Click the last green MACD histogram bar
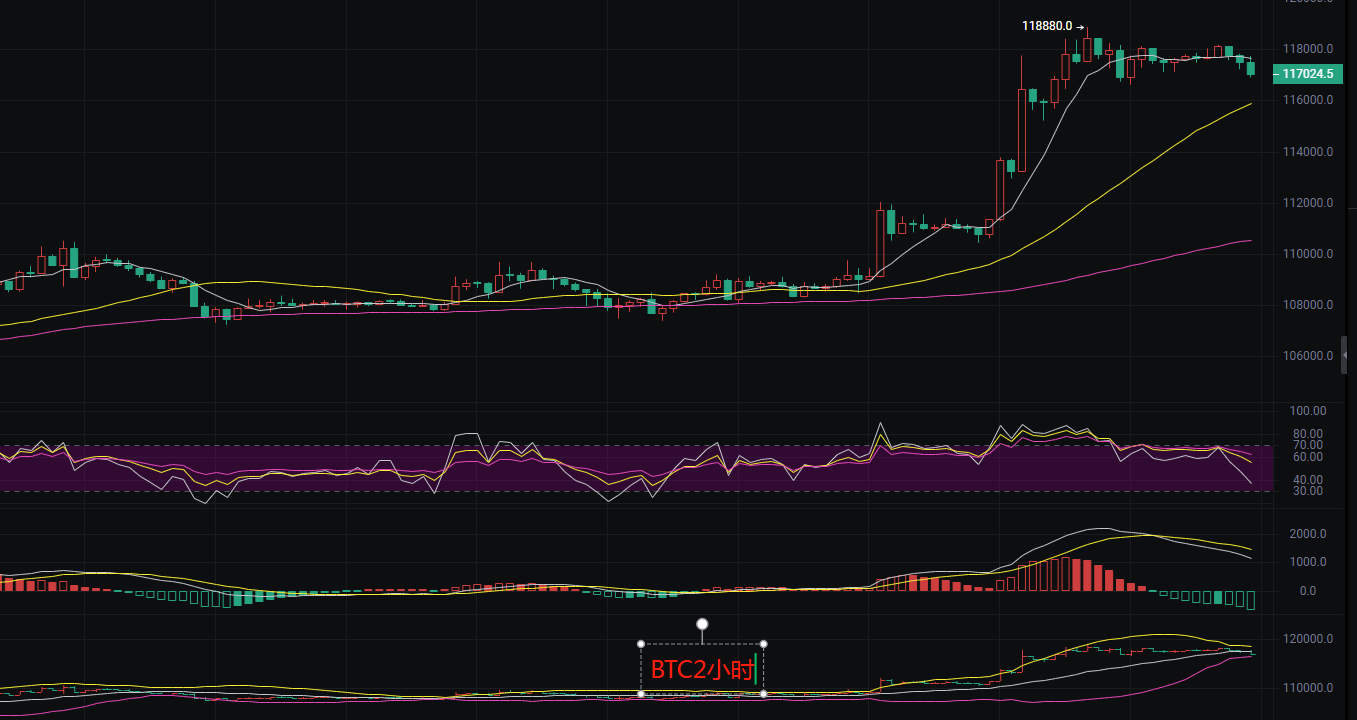The height and width of the screenshot is (720, 1357). (1250, 600)
